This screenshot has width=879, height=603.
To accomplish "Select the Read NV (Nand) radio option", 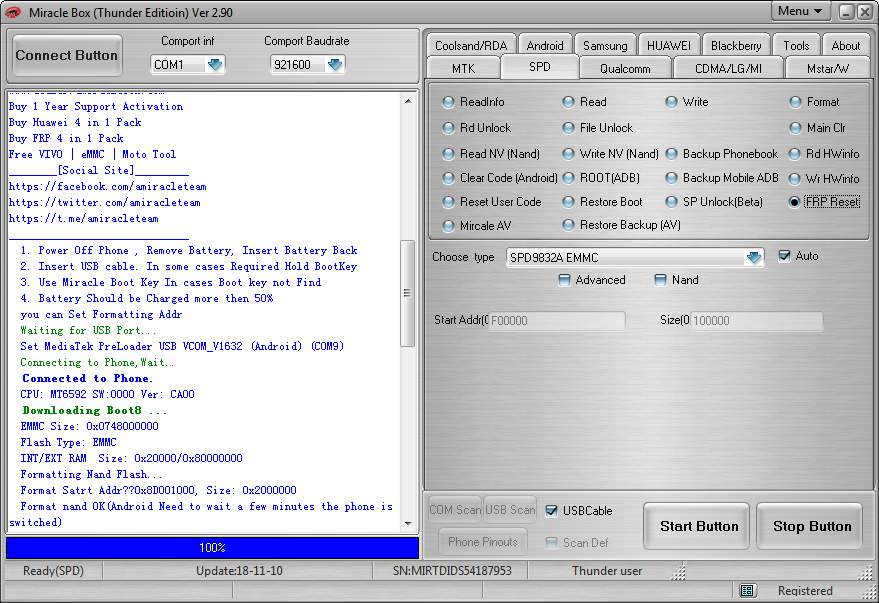I will click(491, 154).
